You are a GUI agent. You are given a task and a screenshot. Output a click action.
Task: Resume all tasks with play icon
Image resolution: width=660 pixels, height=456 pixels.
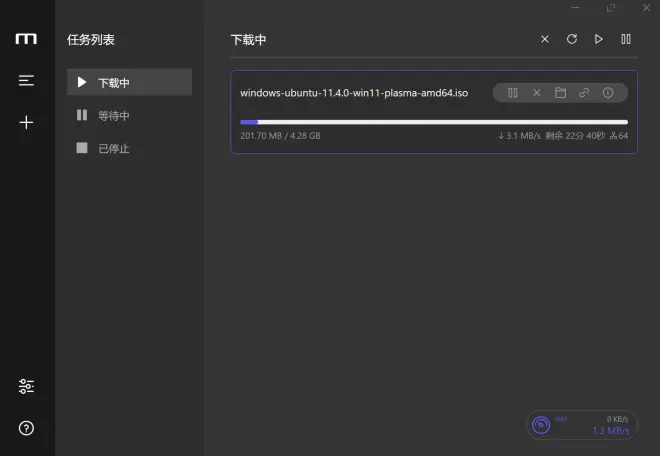[599, 39]
